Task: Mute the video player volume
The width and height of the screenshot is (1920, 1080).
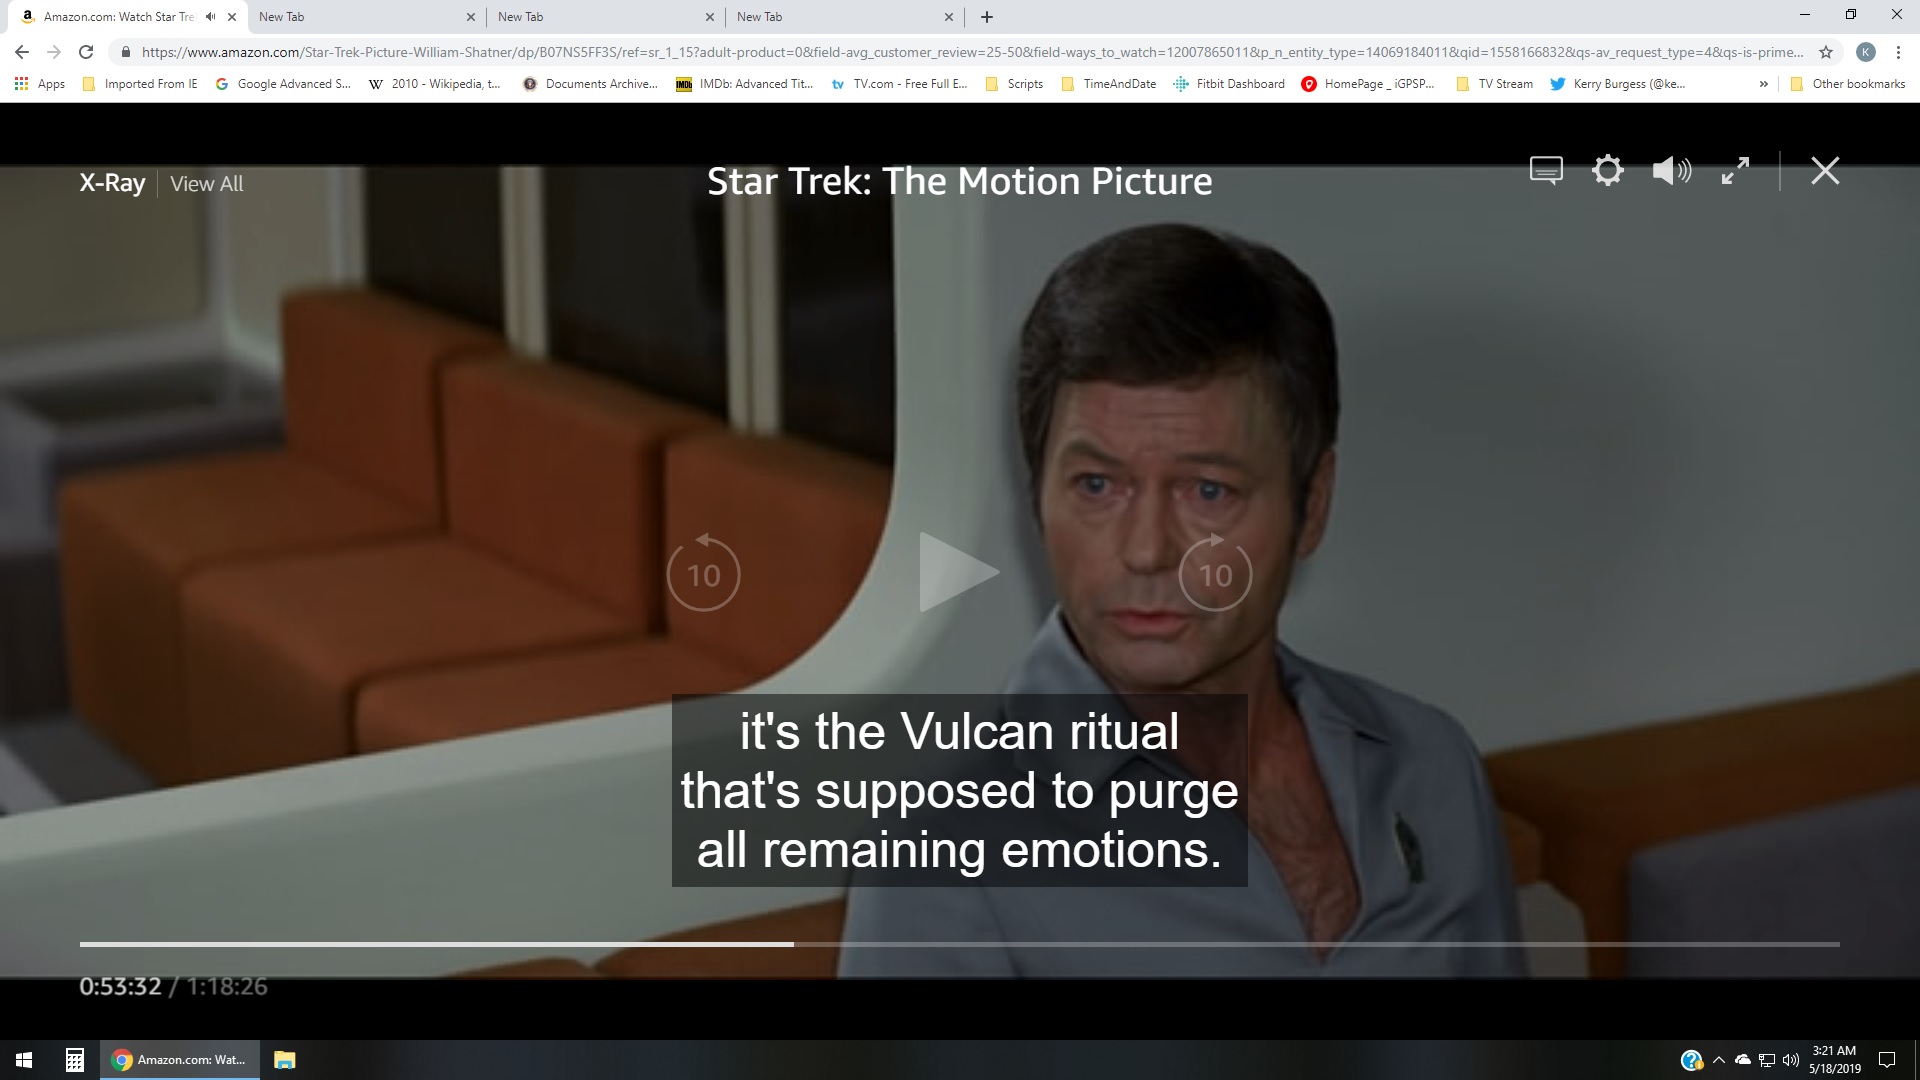Action: tap(1671, 171)
